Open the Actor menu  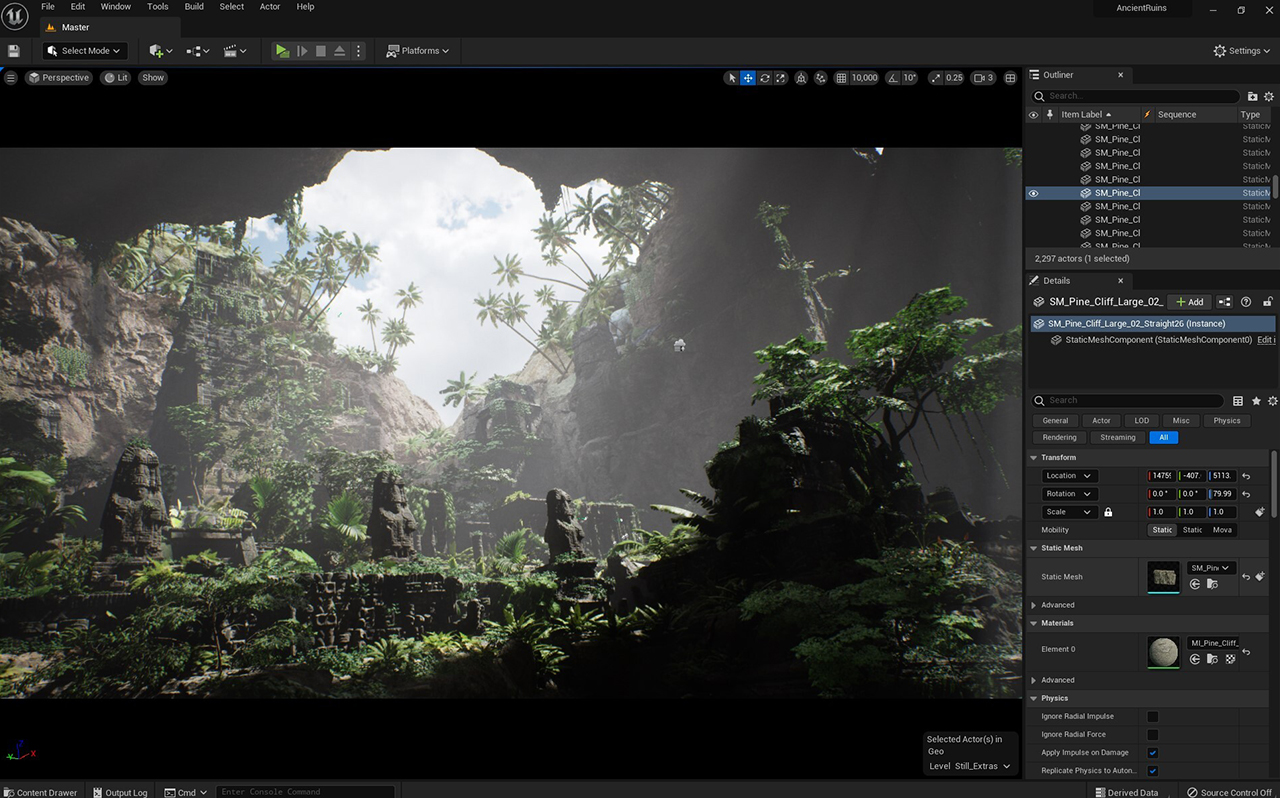click(x=270, y=7)
